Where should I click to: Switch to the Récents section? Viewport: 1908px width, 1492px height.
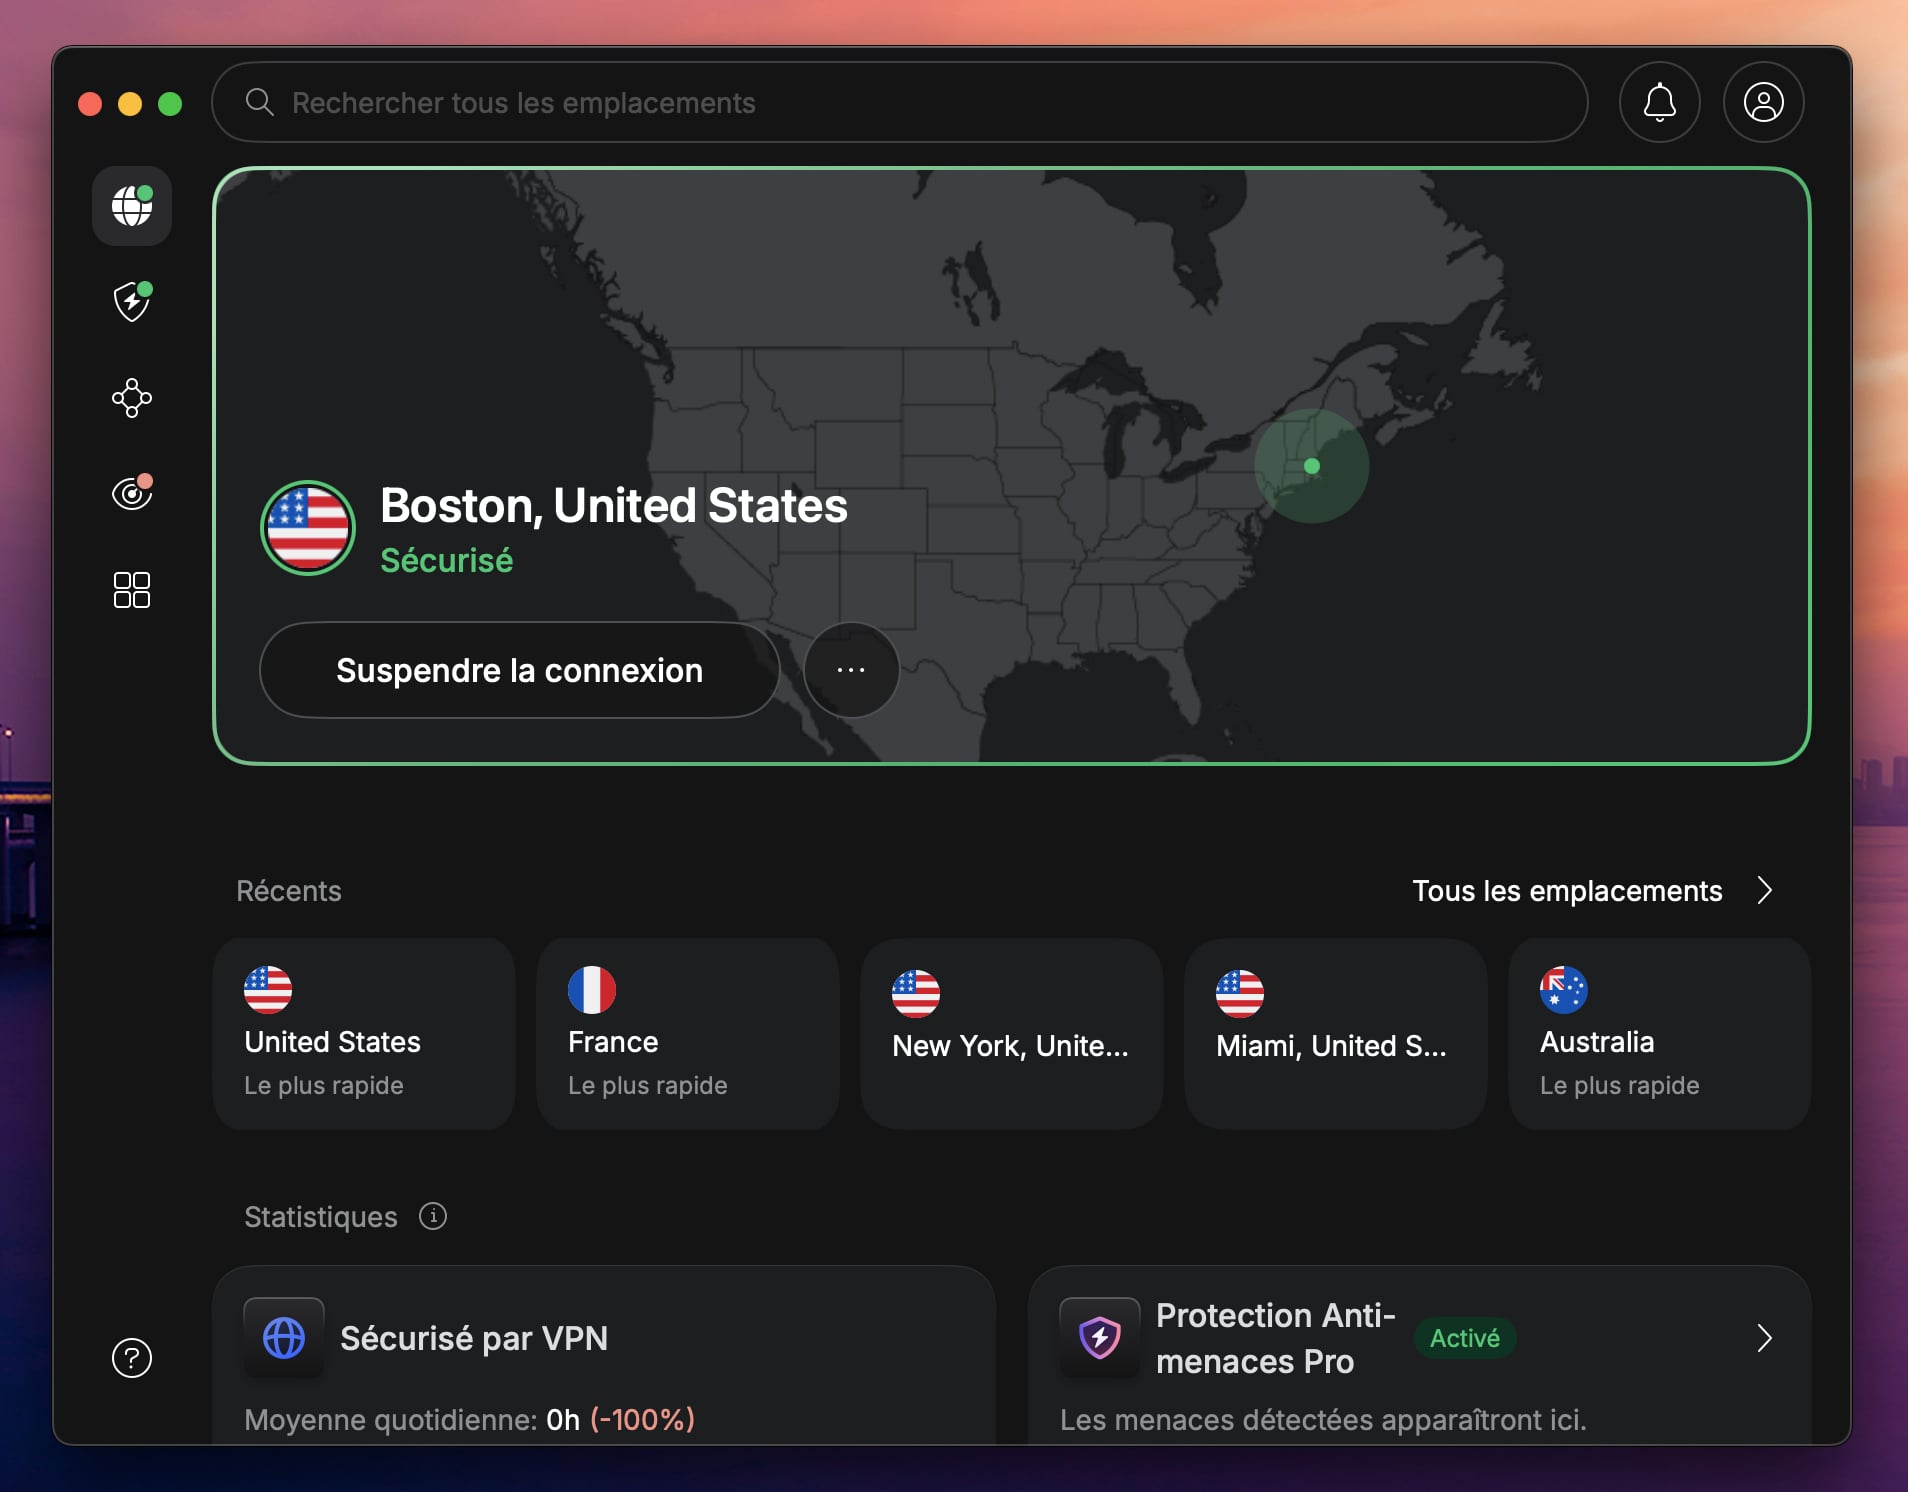tap(288, 891)
